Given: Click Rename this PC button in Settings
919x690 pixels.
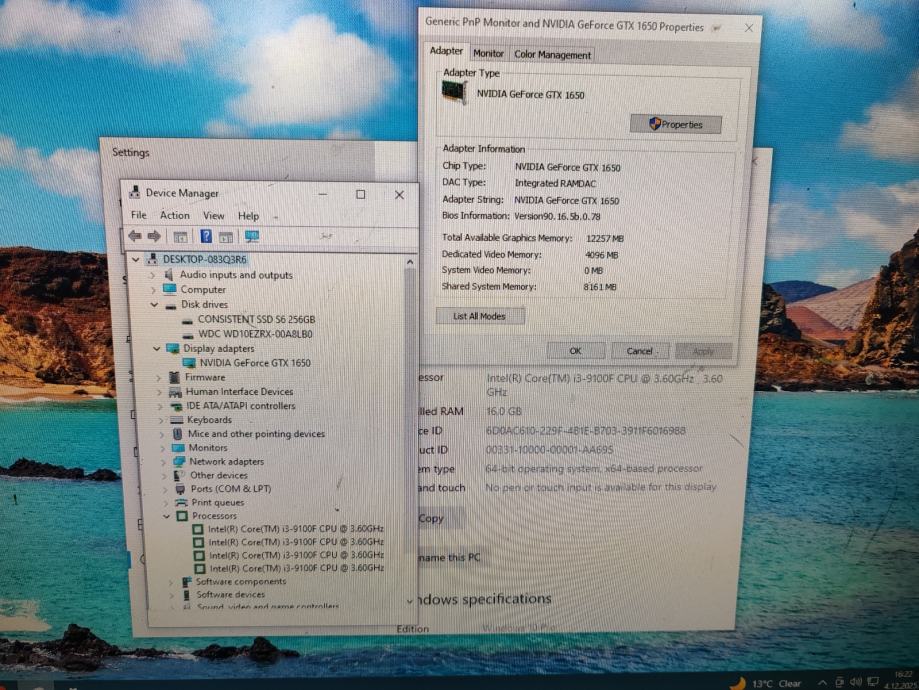Looking at the screenshot, I should pos(450,558).
